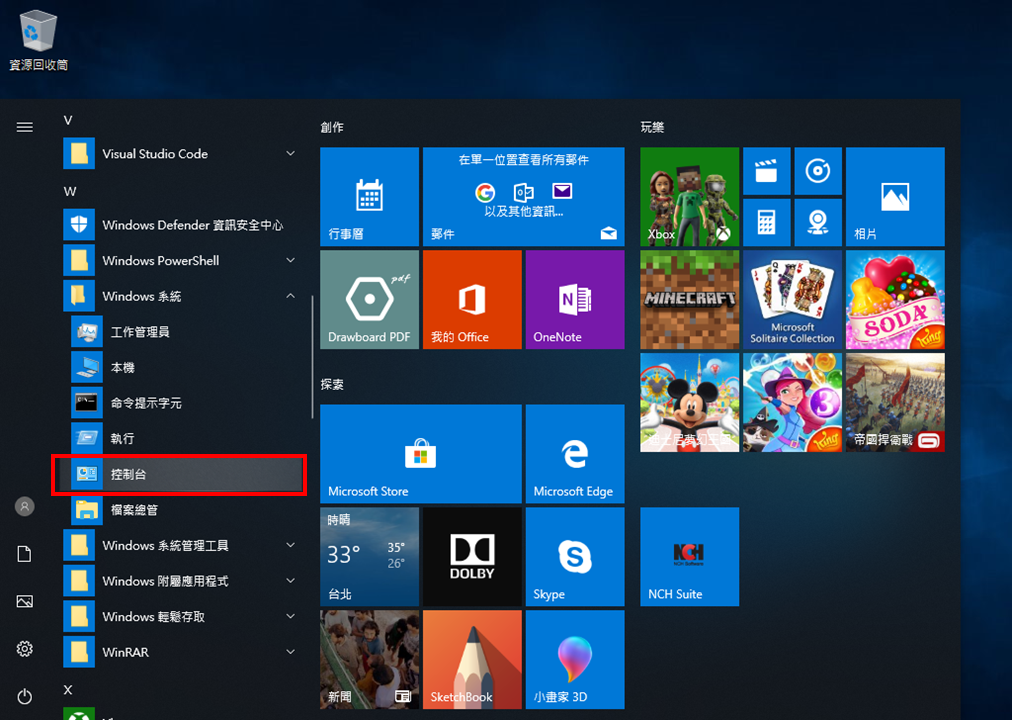
Task: Open the Calendar tile
Action: pos(369,197)
